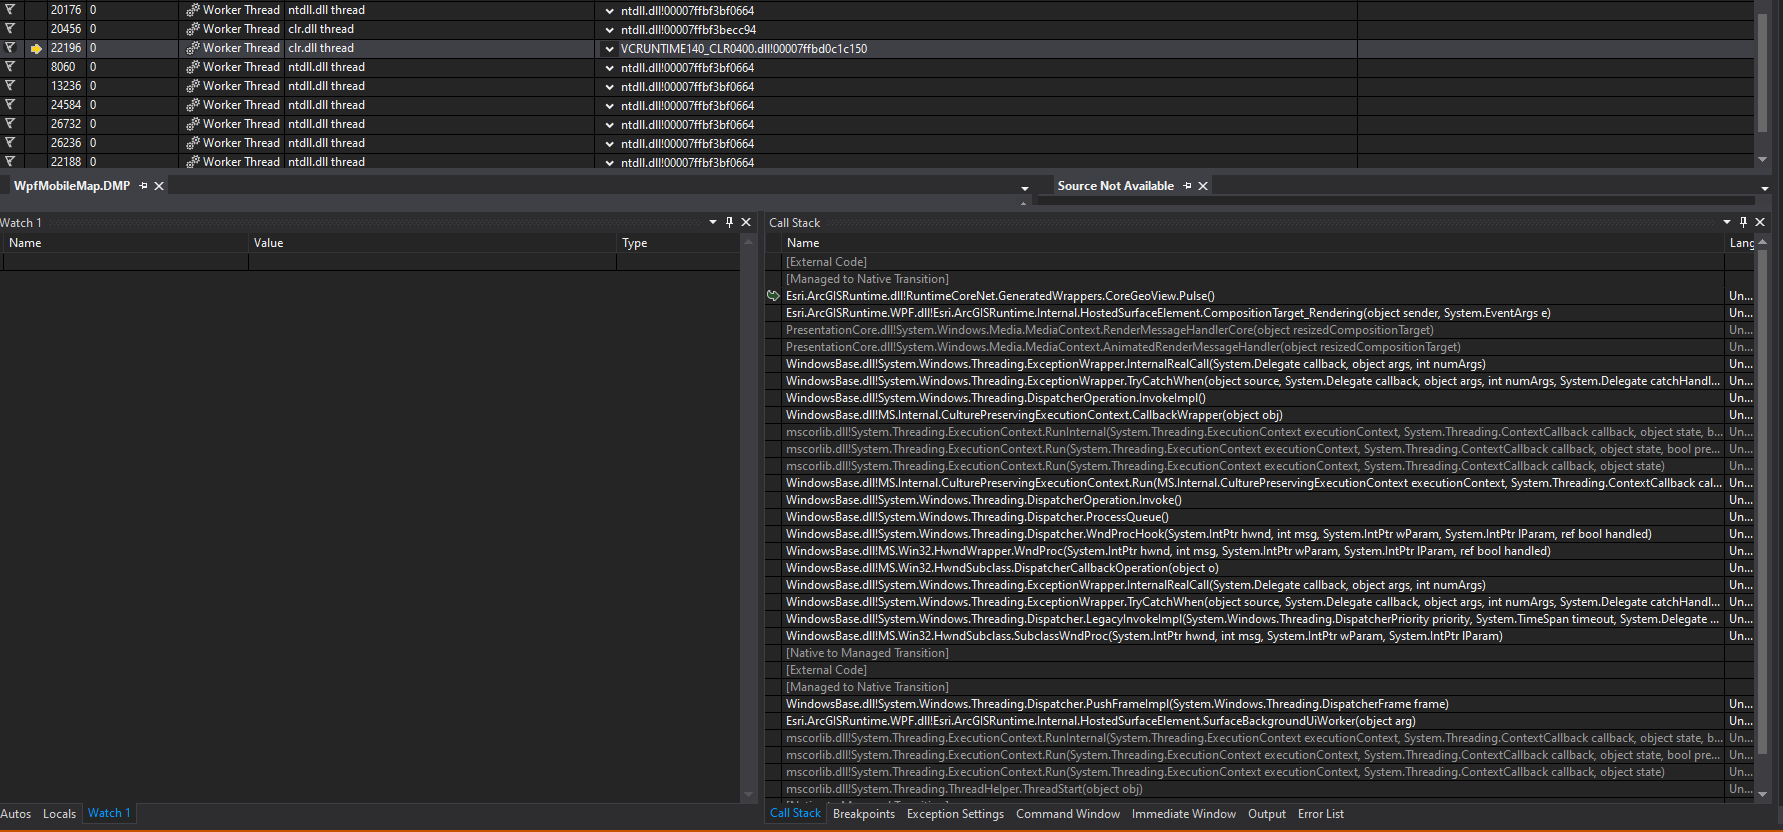The image size is (1783, 832).
Task: Toggle the flag on thread 26732
Action: (10, 124)
